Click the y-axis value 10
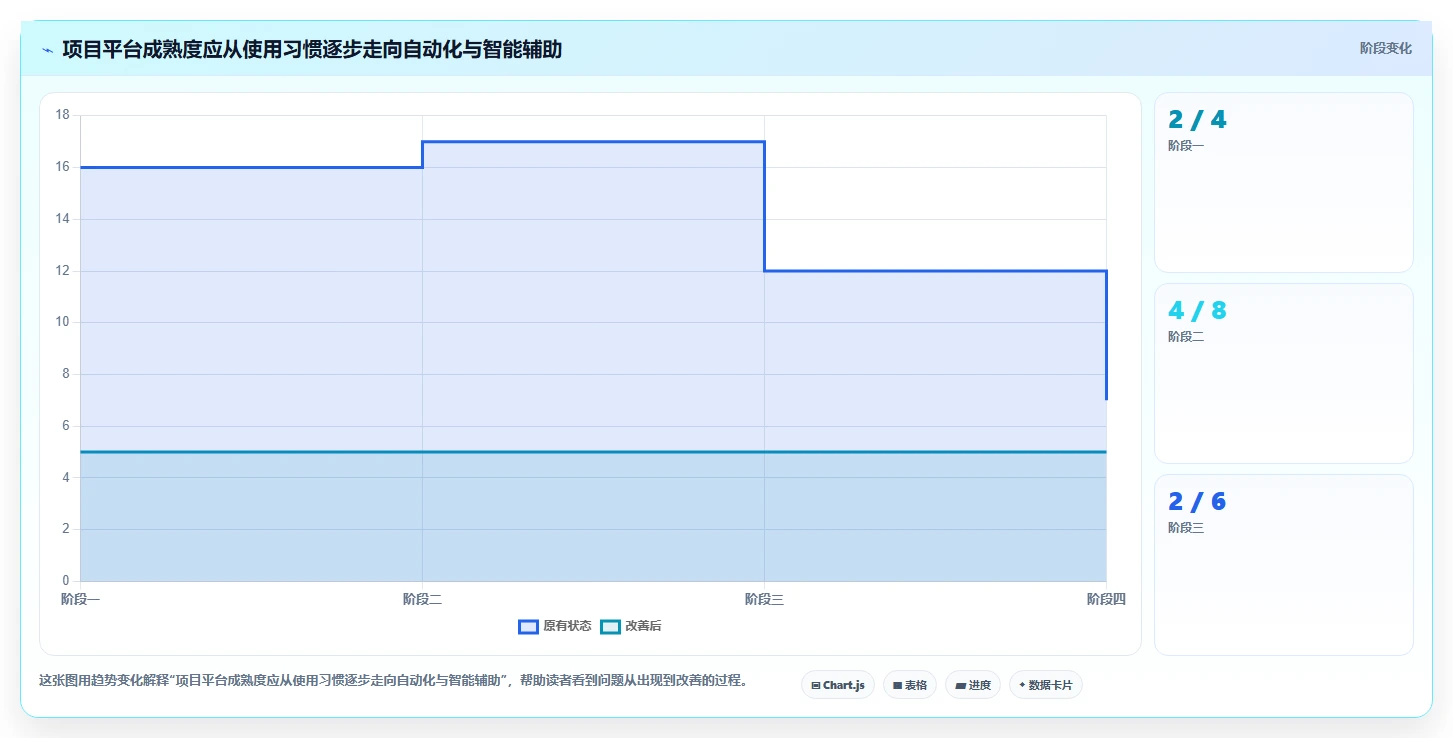This screenshot has width=1453, height=738. [x=63, y=322]
